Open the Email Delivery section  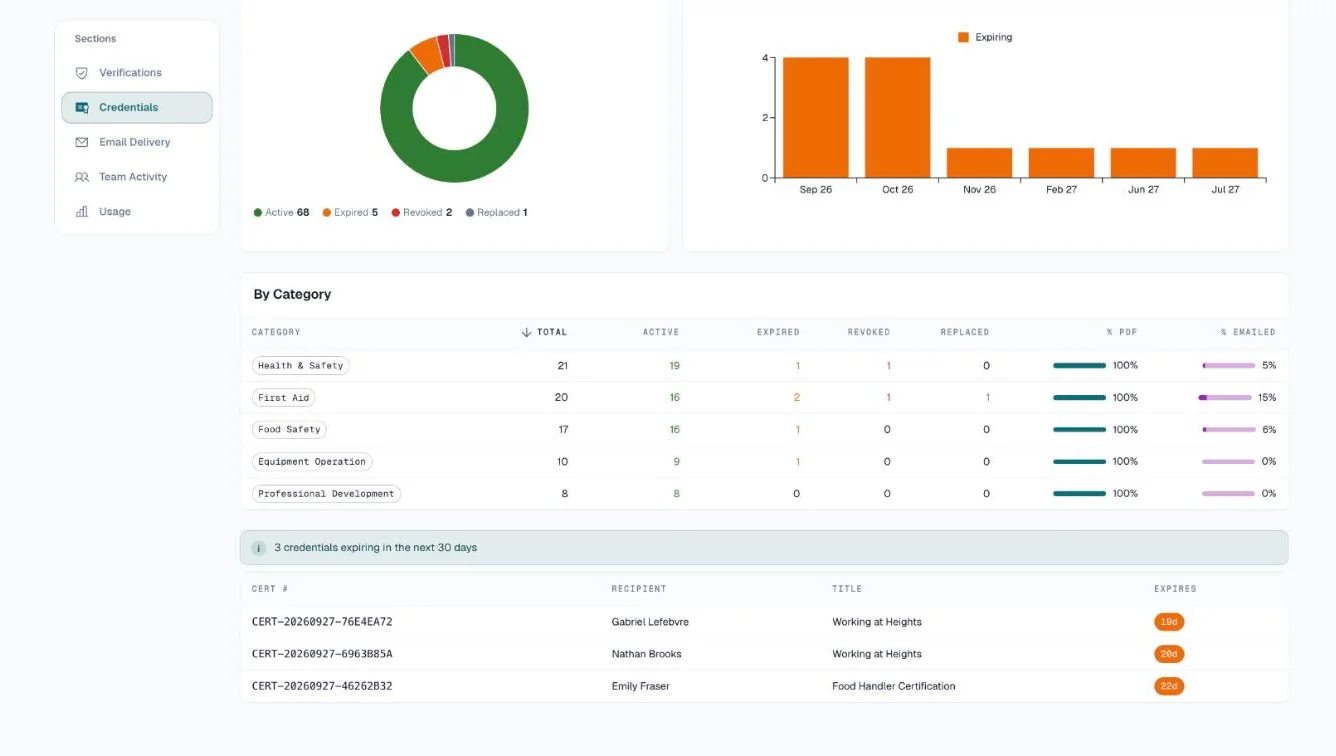tap(137, 142)
